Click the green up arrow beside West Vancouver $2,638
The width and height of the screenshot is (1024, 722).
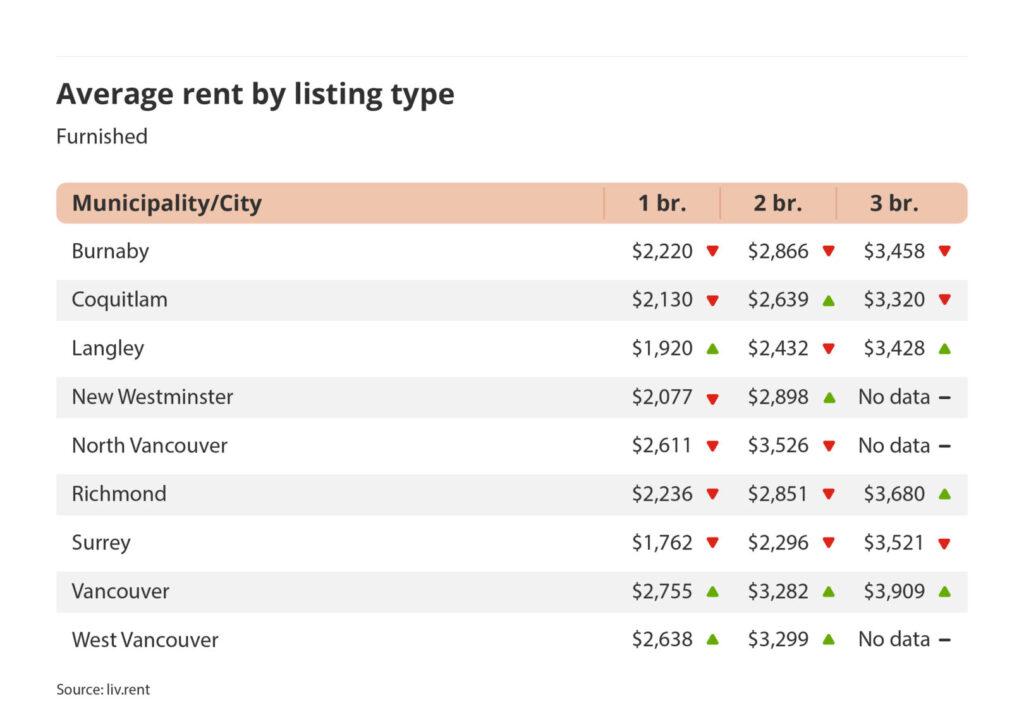712,639
